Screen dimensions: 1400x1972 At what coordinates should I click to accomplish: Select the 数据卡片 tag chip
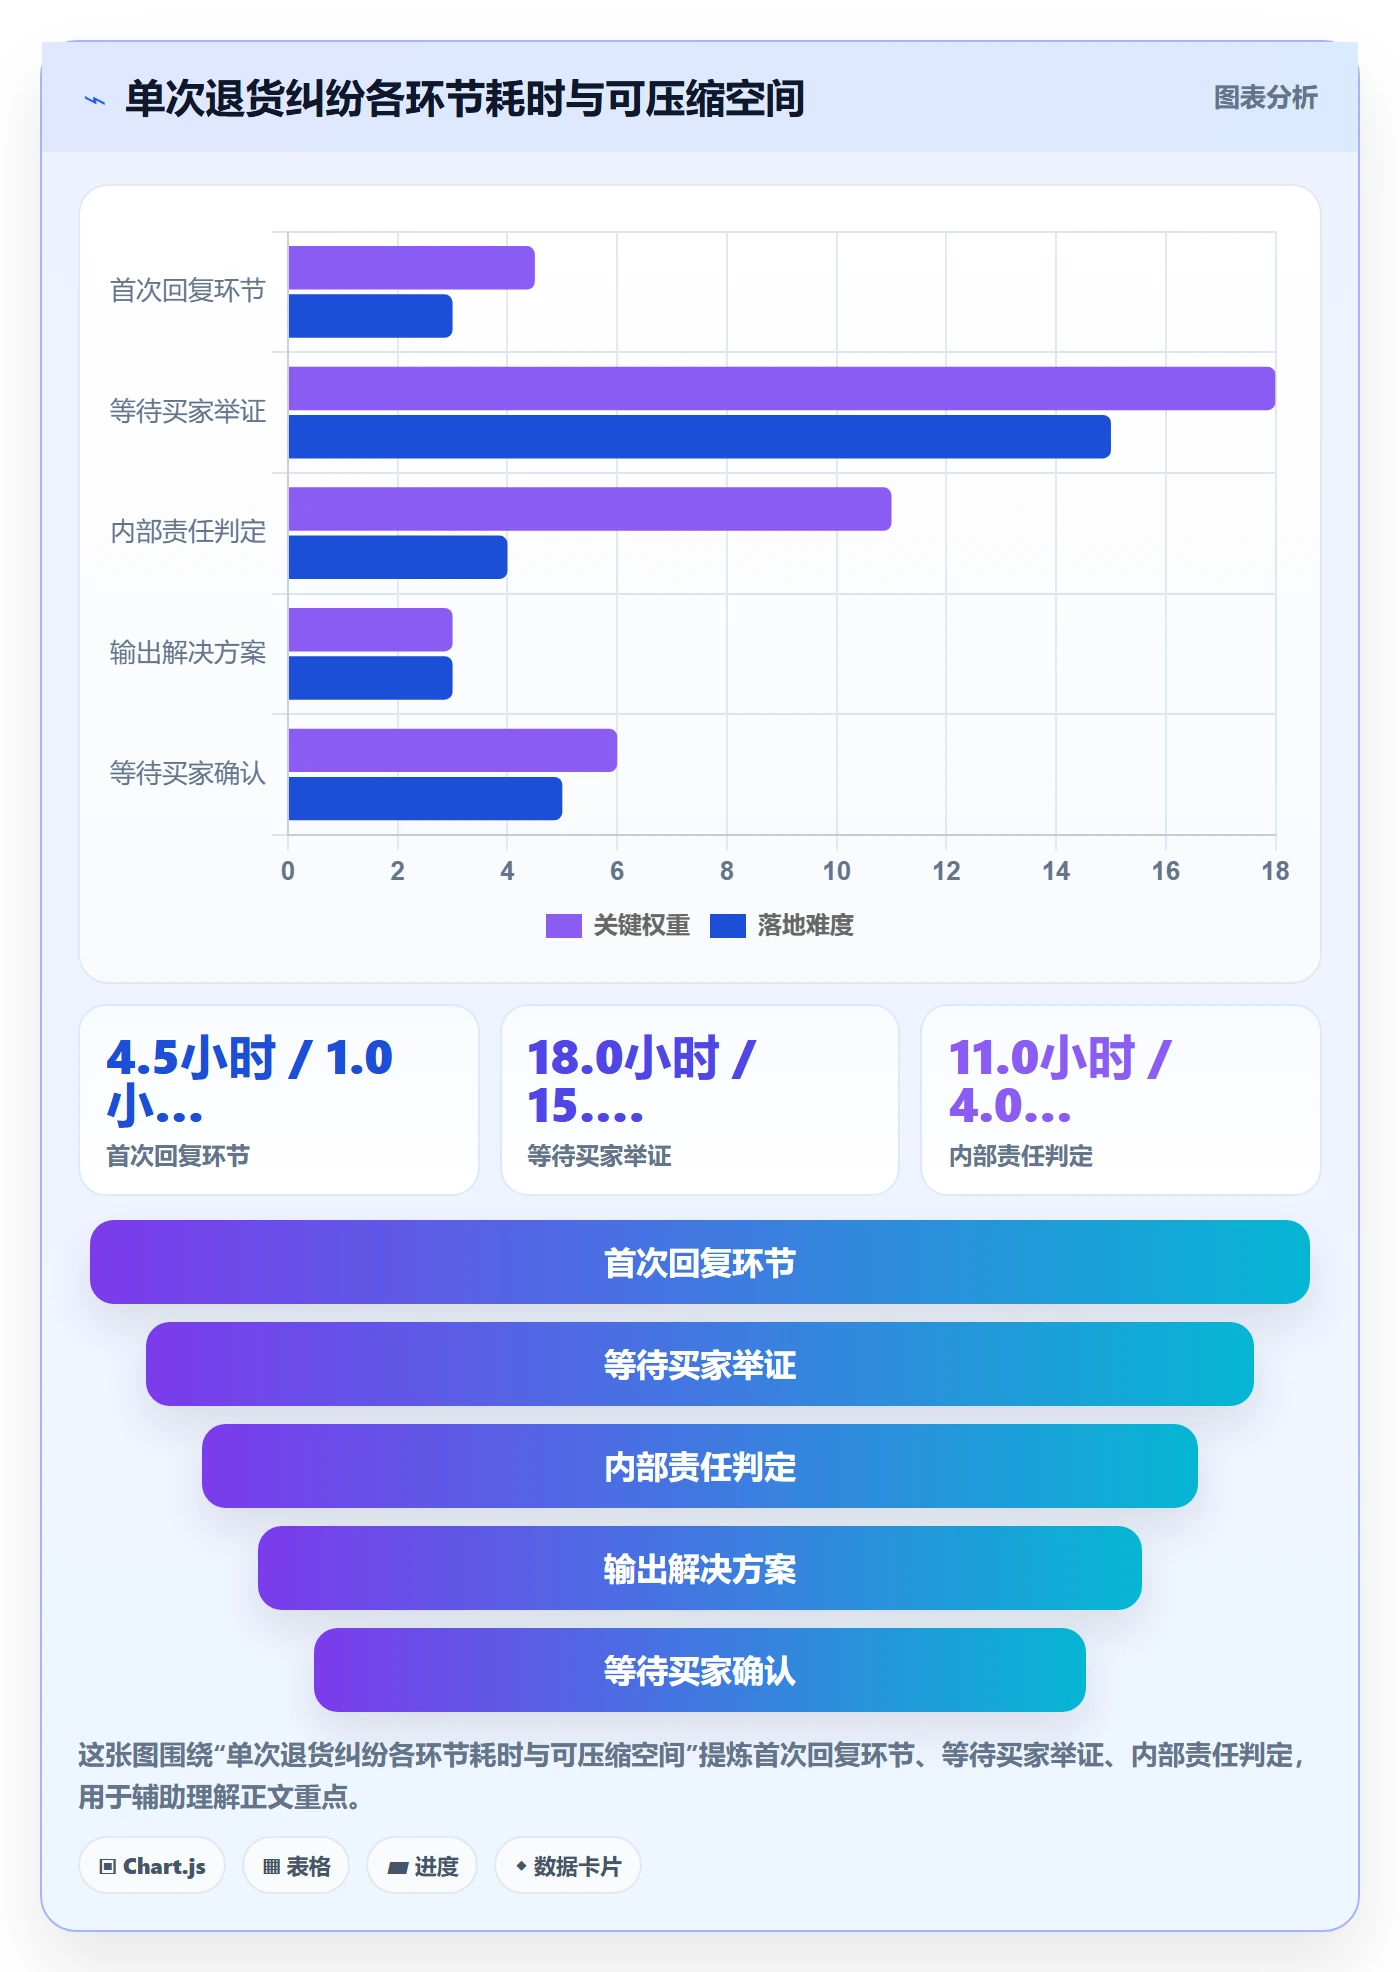[568, 1866]
